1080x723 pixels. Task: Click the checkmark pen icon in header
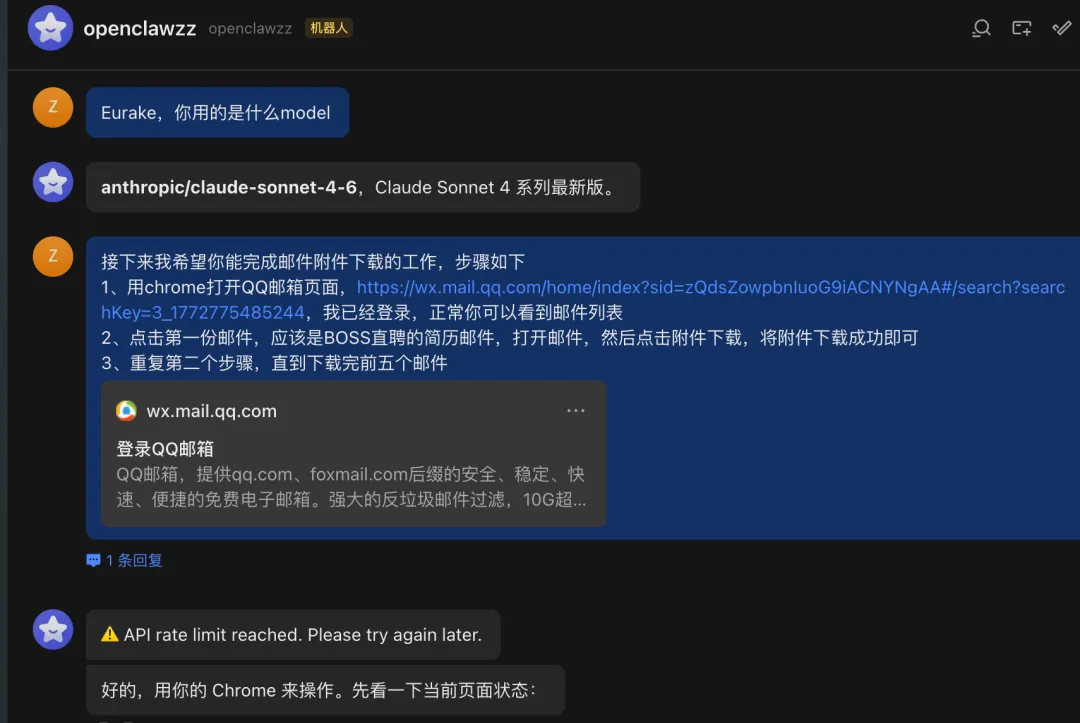[1061, 28]
